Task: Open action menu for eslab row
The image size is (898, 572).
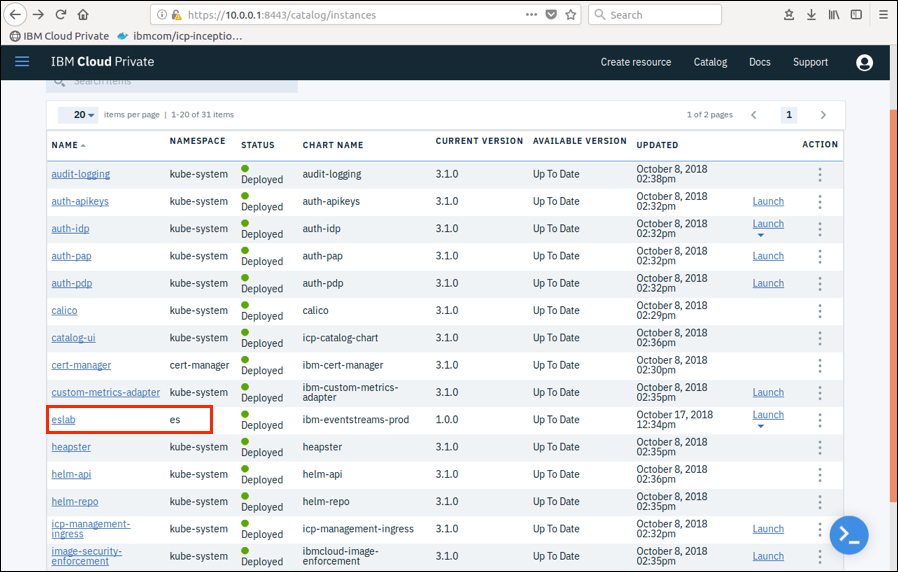Action: tap(820, 420)
